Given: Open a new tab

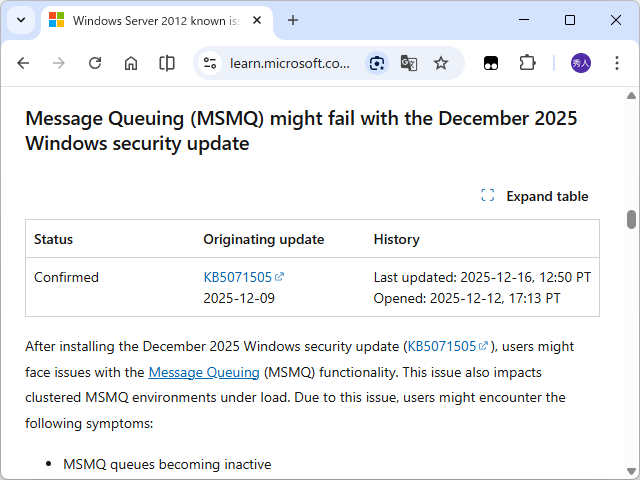Looking at the screenshot, I should 293,20.
